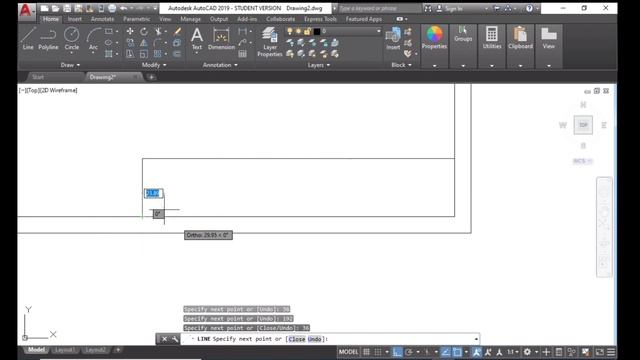Select the Mirror tool

pyautogui.click(x=144, y=42)
